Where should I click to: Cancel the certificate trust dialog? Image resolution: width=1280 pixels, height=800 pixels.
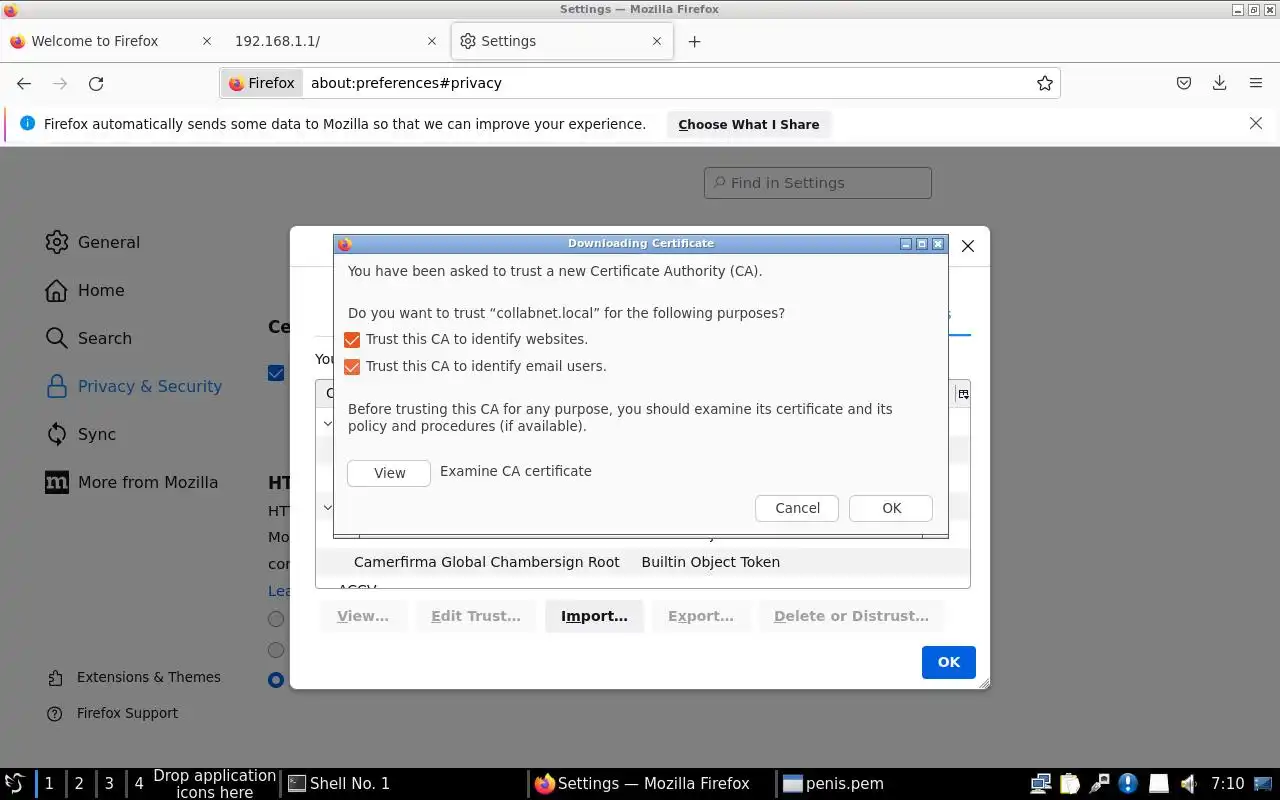pyautogui.click(x=797, y=508)
